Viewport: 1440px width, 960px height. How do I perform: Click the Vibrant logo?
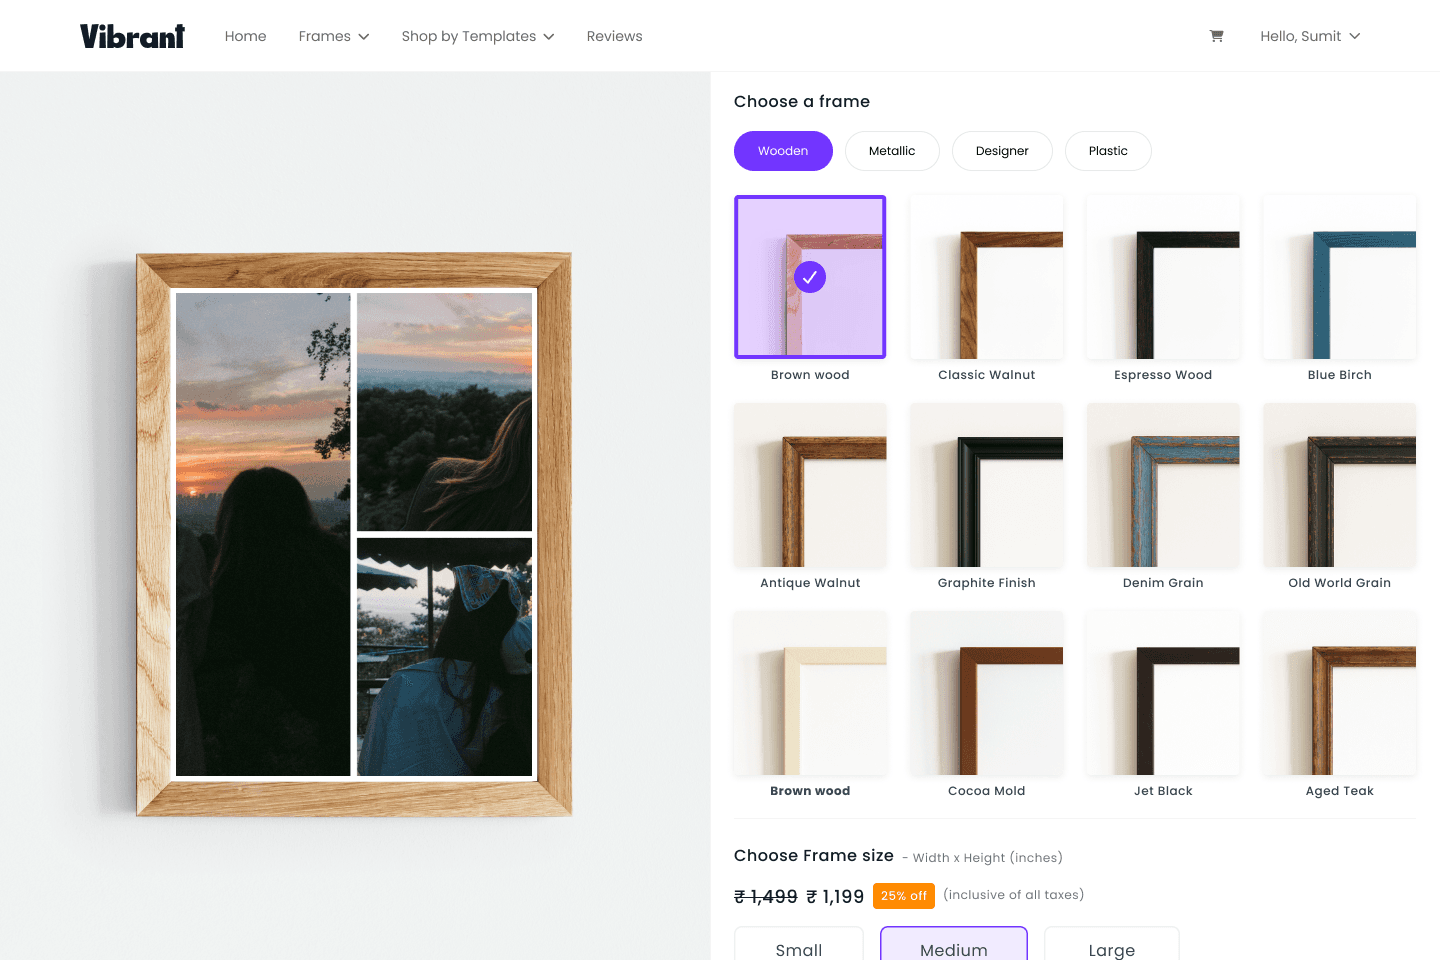click(132, 36)
